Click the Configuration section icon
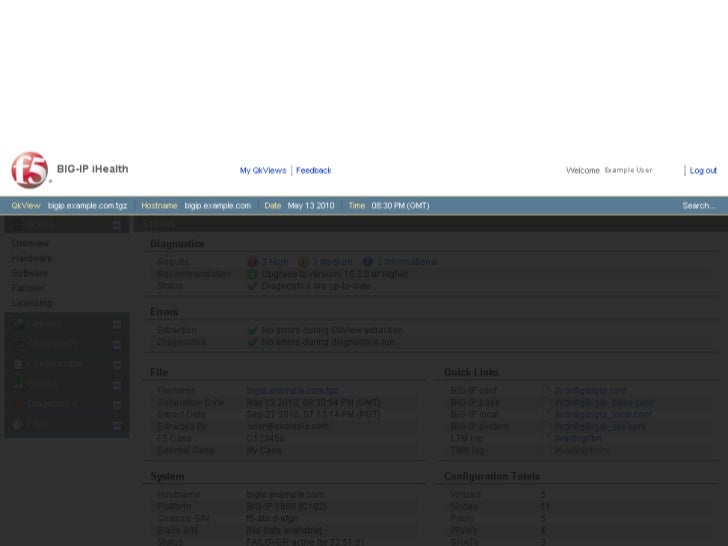Image resolution: width=728 pixels, height=546 pixels. 18,364
